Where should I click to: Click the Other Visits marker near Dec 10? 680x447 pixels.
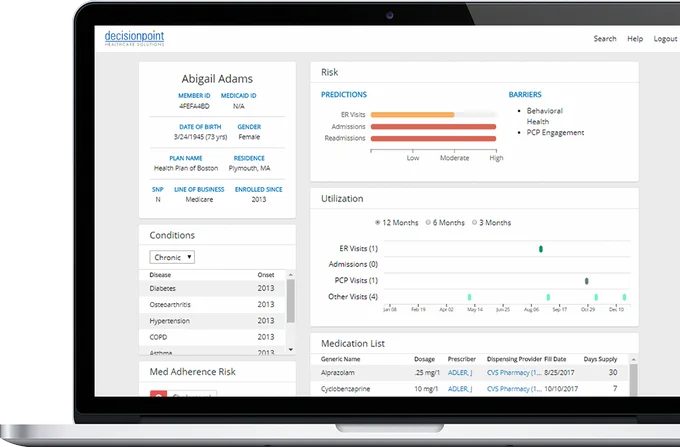point(624,297)
